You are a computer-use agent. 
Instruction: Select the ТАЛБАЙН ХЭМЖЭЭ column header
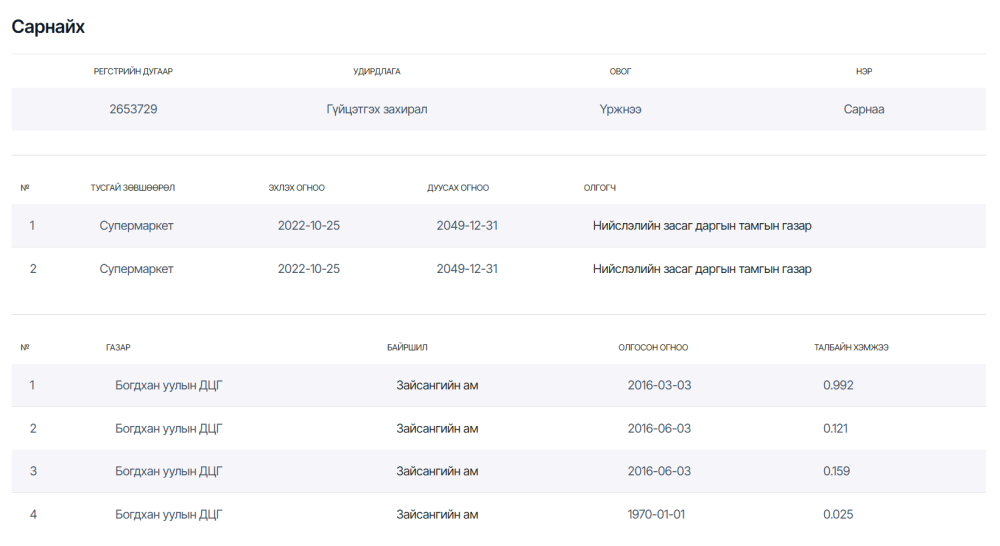click(x=851, y=348)
